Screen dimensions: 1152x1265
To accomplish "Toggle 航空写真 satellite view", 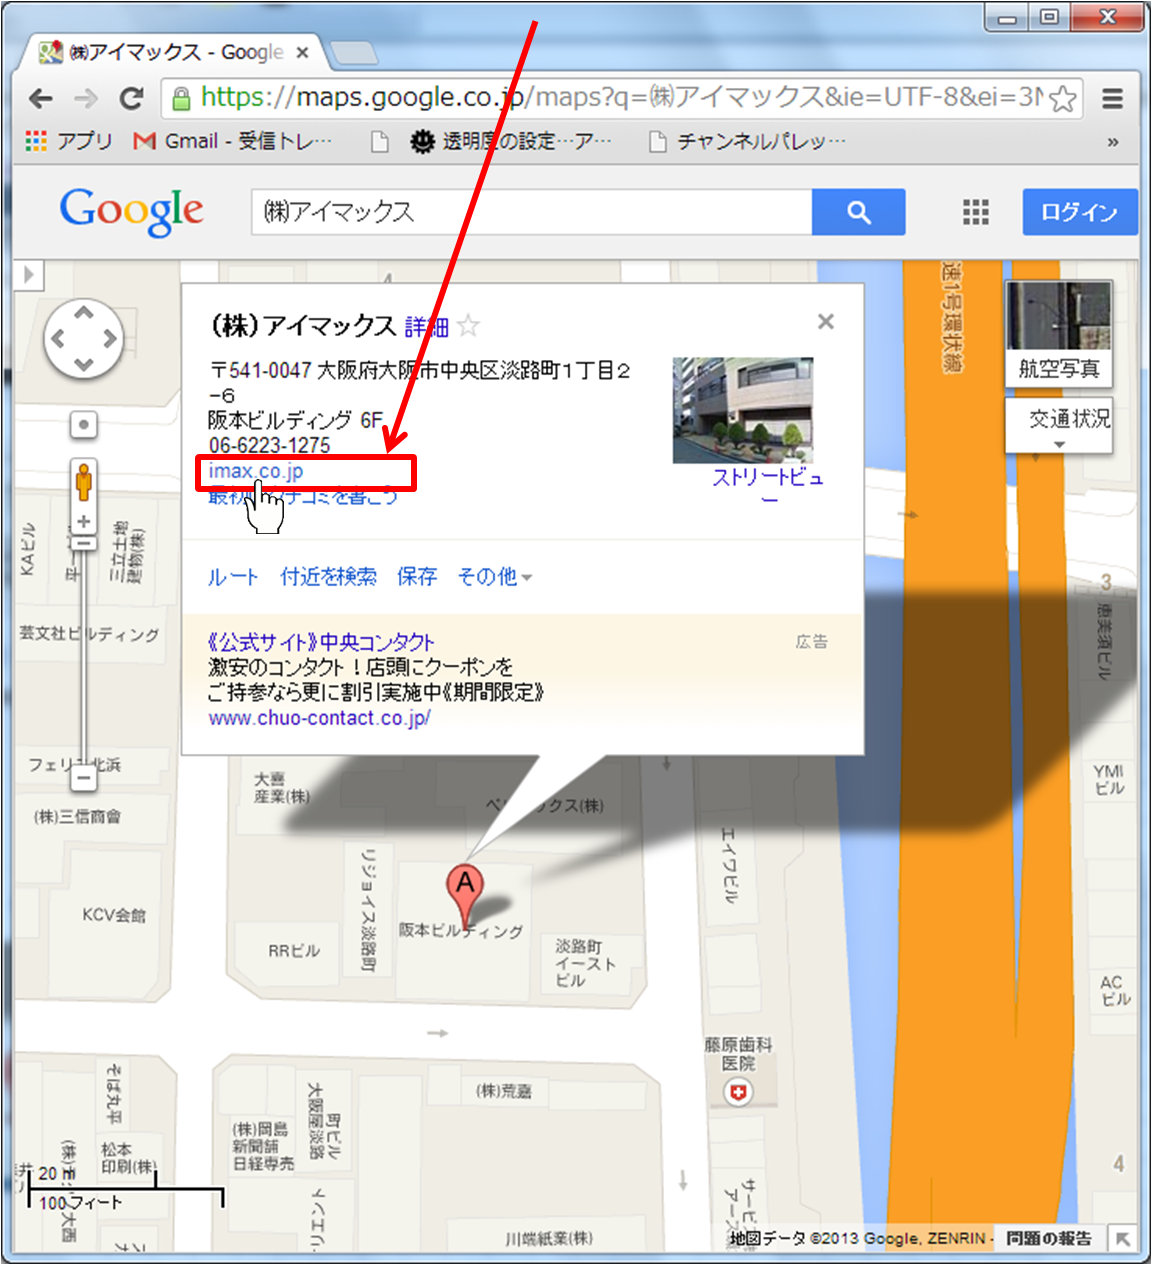I will (x=1058, y=333).
